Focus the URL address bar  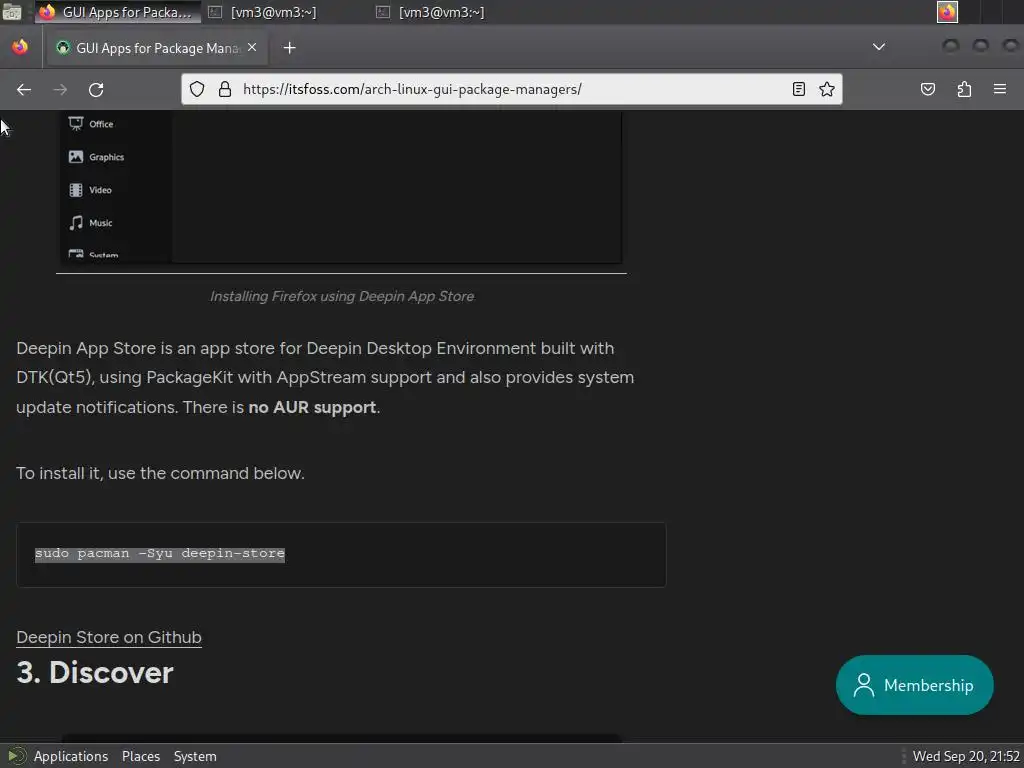click(513, 89)
